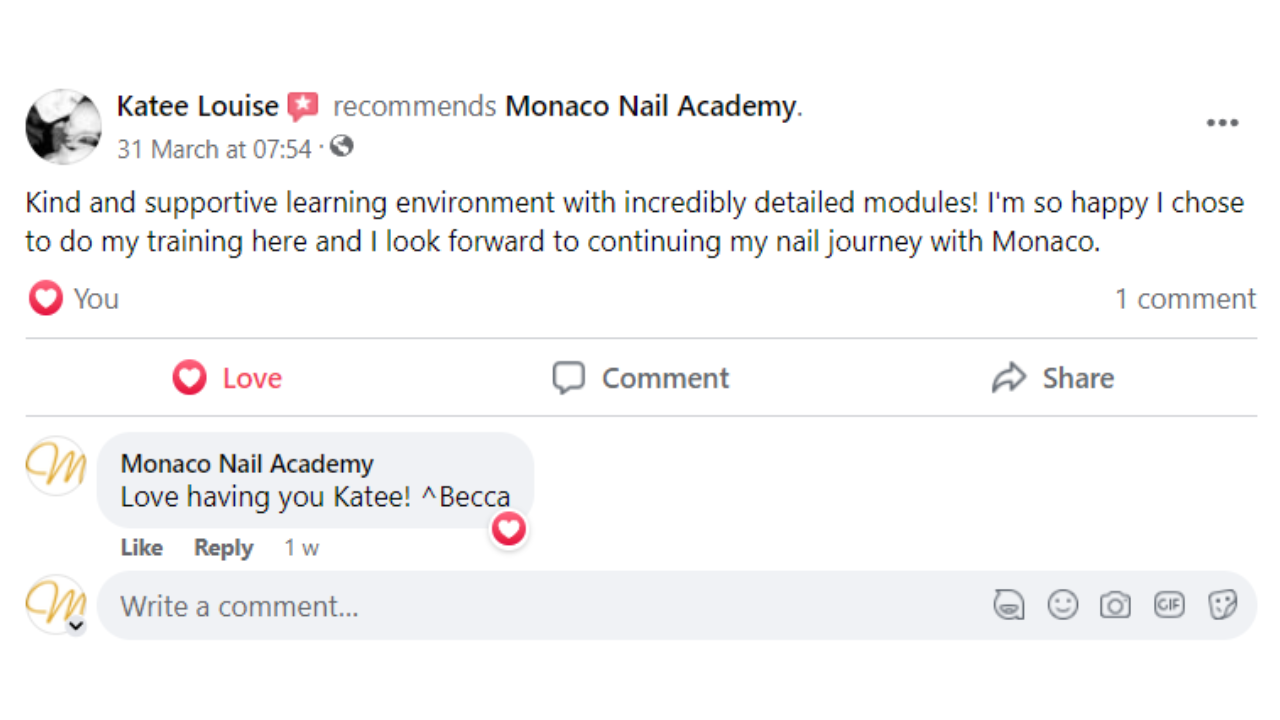
Task: Open Katee Louise's profile picture
Action: (x=63, y=126)
